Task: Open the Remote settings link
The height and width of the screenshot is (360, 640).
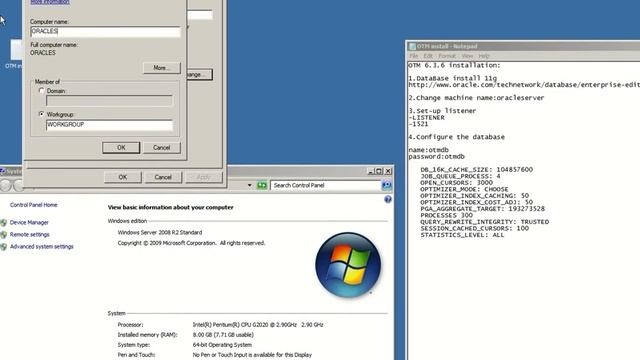Action: [x=29, y=235]
